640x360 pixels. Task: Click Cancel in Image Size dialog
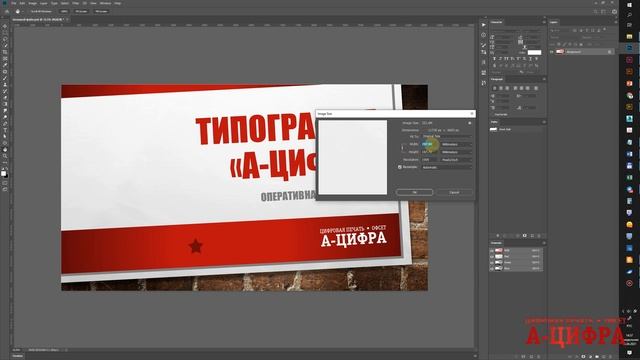(x=455, y=192)
